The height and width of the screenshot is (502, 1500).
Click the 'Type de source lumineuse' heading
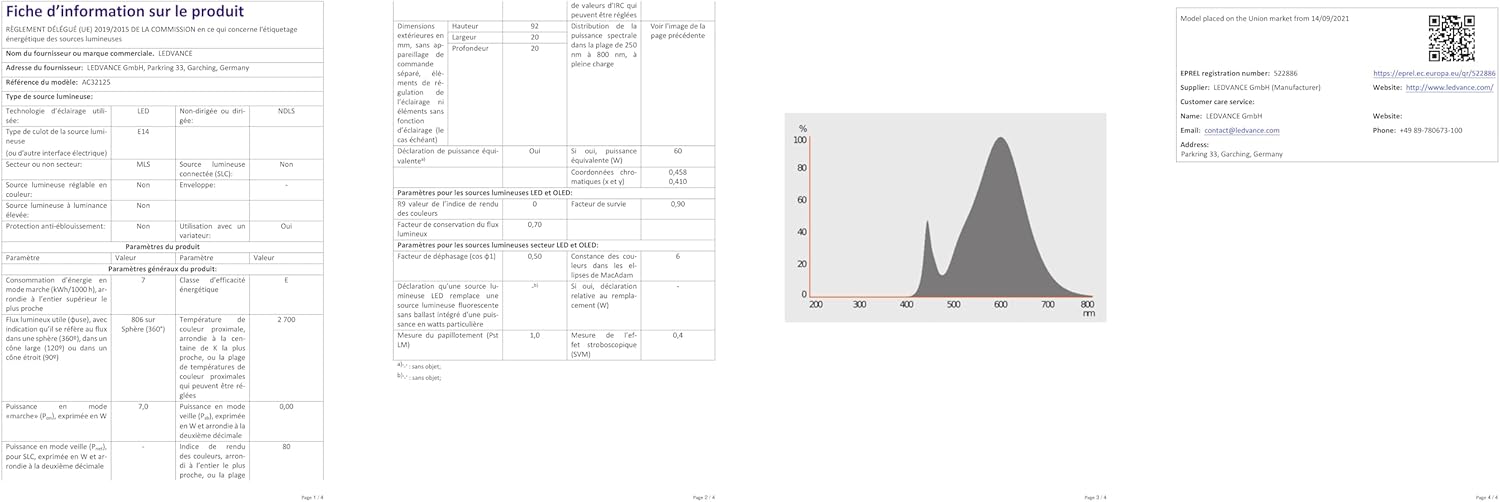51,96
